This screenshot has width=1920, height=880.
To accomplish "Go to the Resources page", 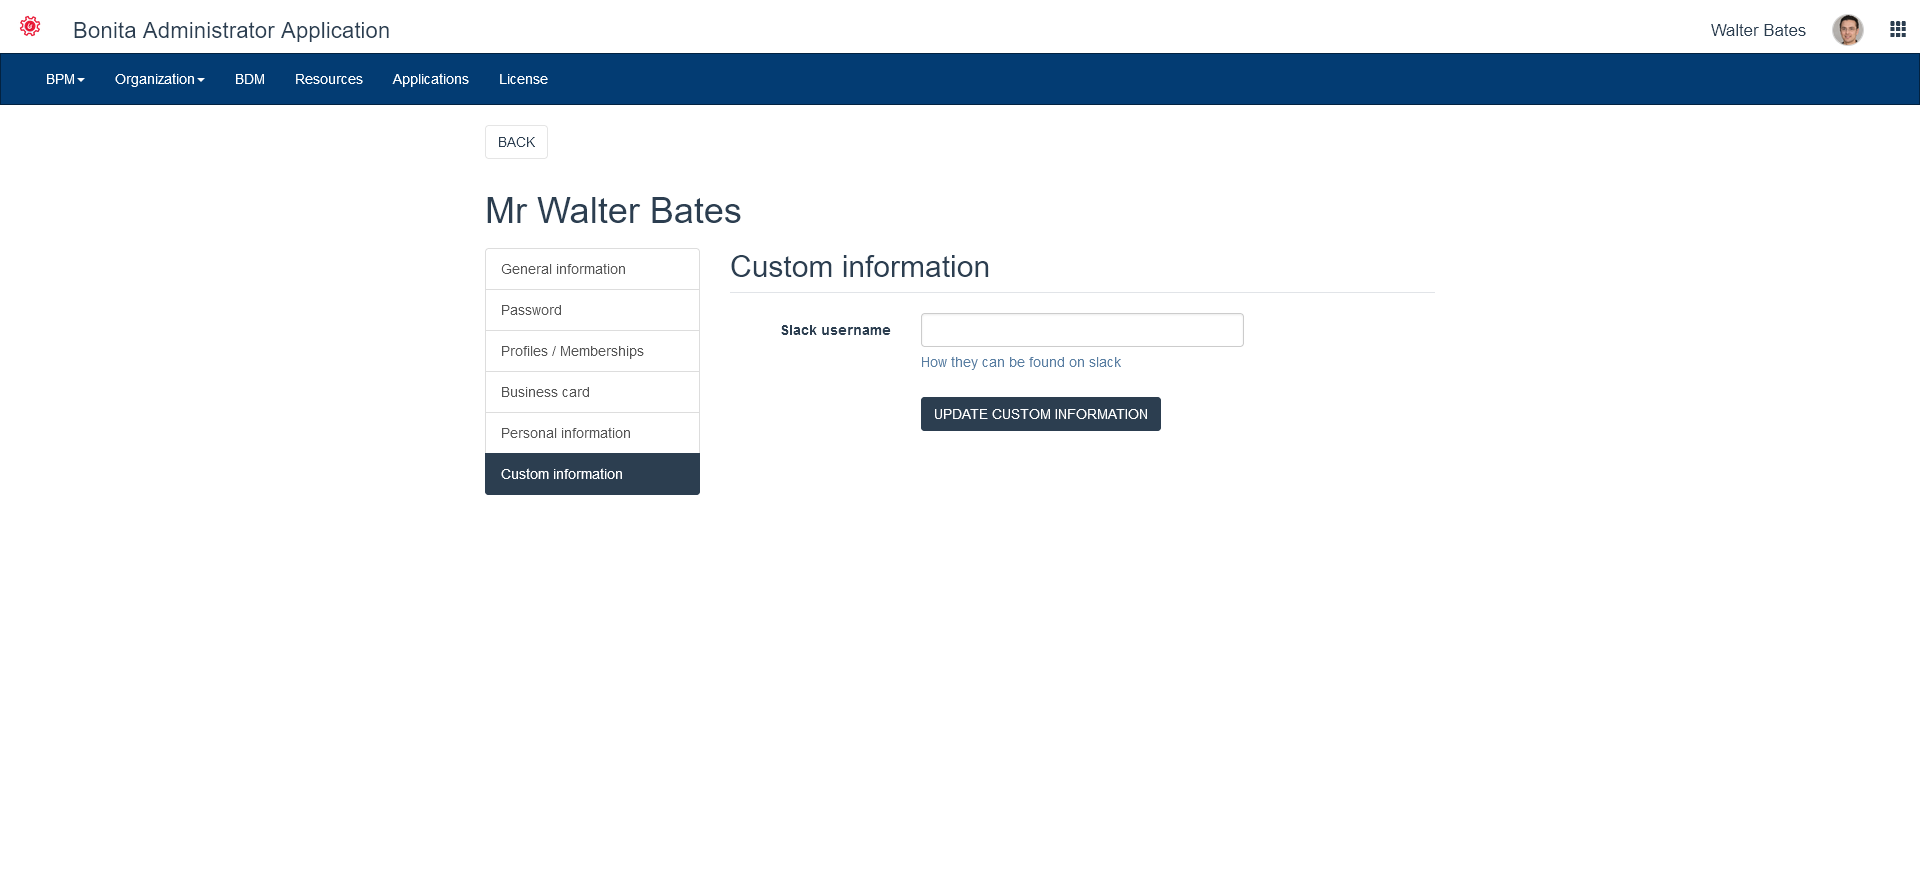I will pyautogui.click(x=328, y=79).
